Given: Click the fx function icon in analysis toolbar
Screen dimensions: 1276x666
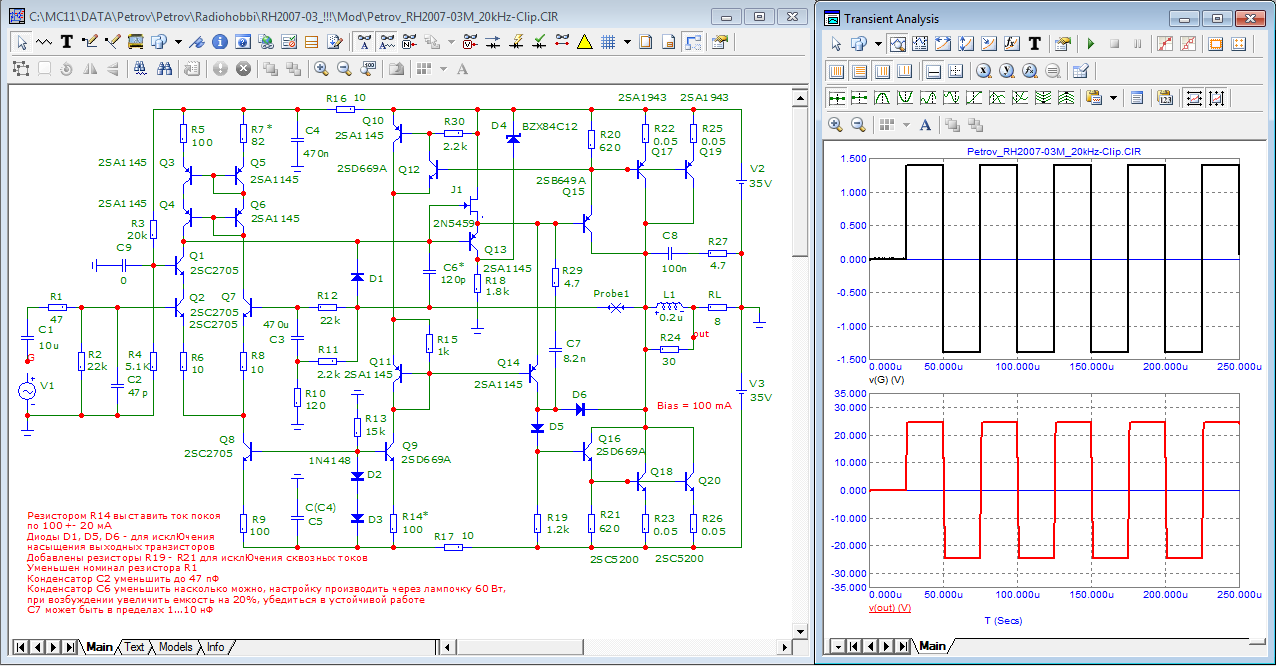Looking at the screenshot, I should (x=1011, y=44).
